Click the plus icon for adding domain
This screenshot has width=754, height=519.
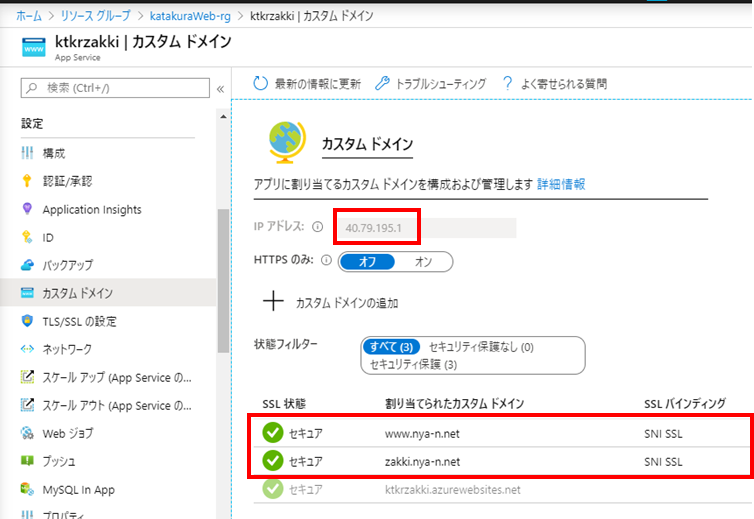point(273,302)
